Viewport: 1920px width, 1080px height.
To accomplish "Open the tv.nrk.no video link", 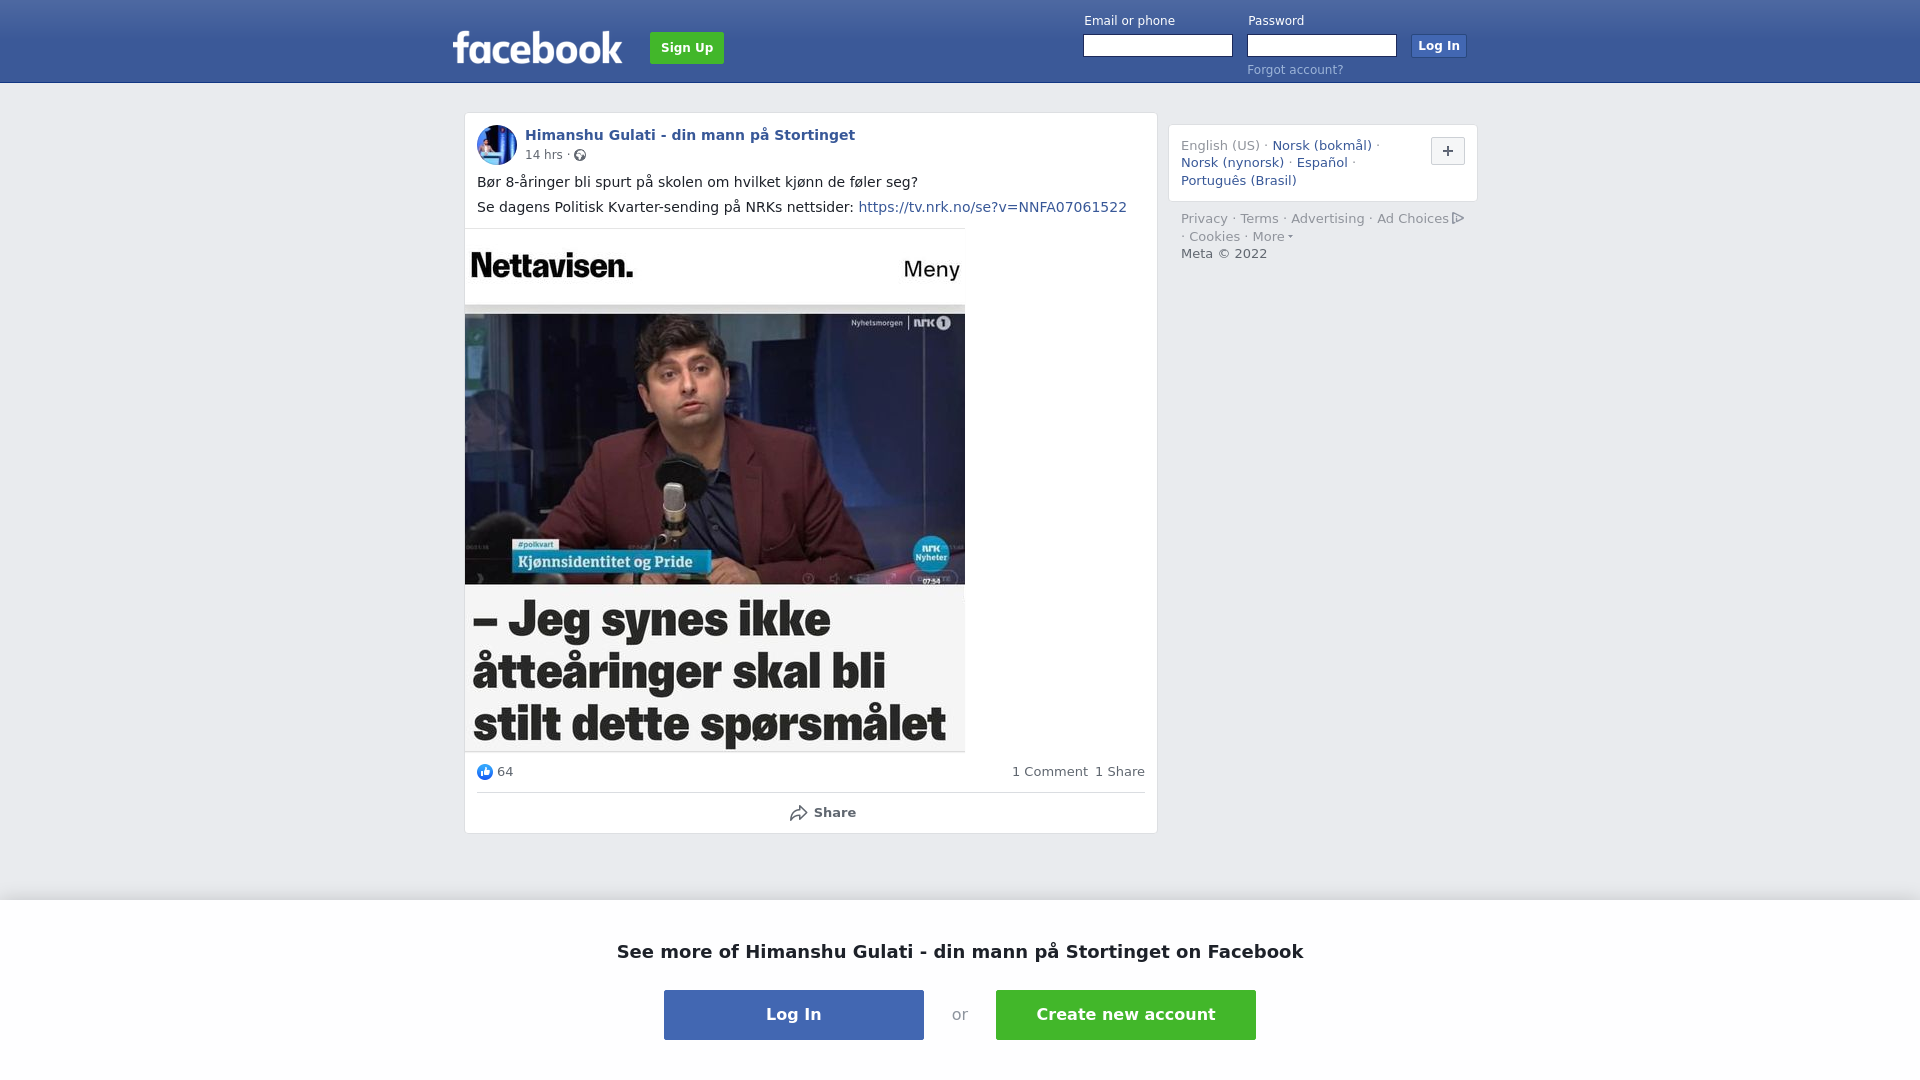I will pyautogui.click(x=992, y=207).
